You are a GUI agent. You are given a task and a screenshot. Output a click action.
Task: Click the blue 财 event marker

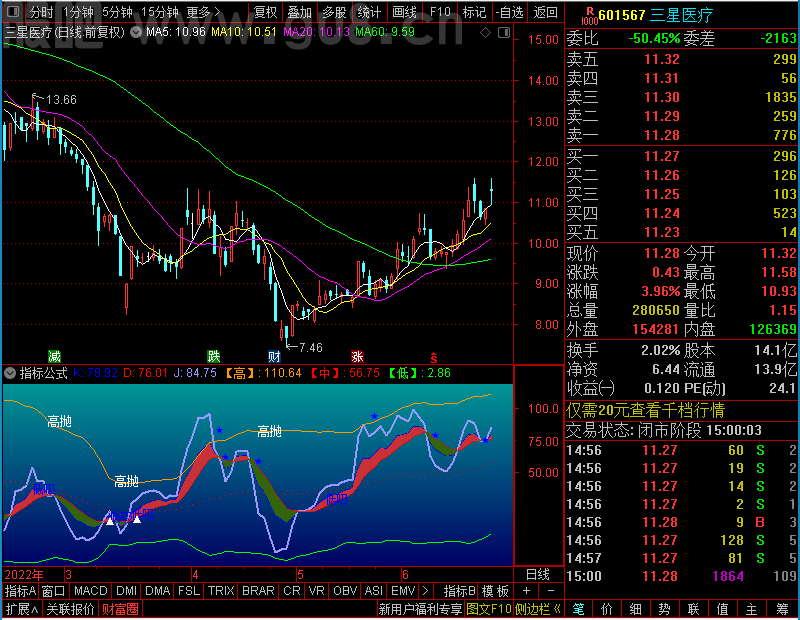click(x=274, y=356)
